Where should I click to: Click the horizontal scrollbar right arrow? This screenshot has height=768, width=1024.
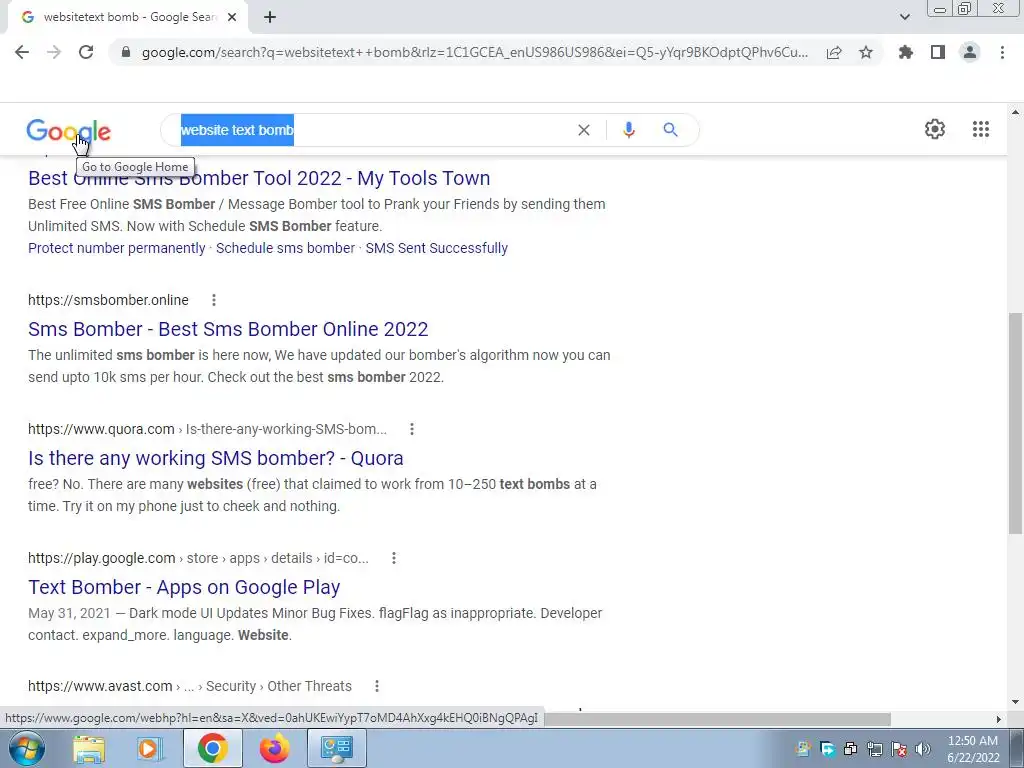[999, 719]
